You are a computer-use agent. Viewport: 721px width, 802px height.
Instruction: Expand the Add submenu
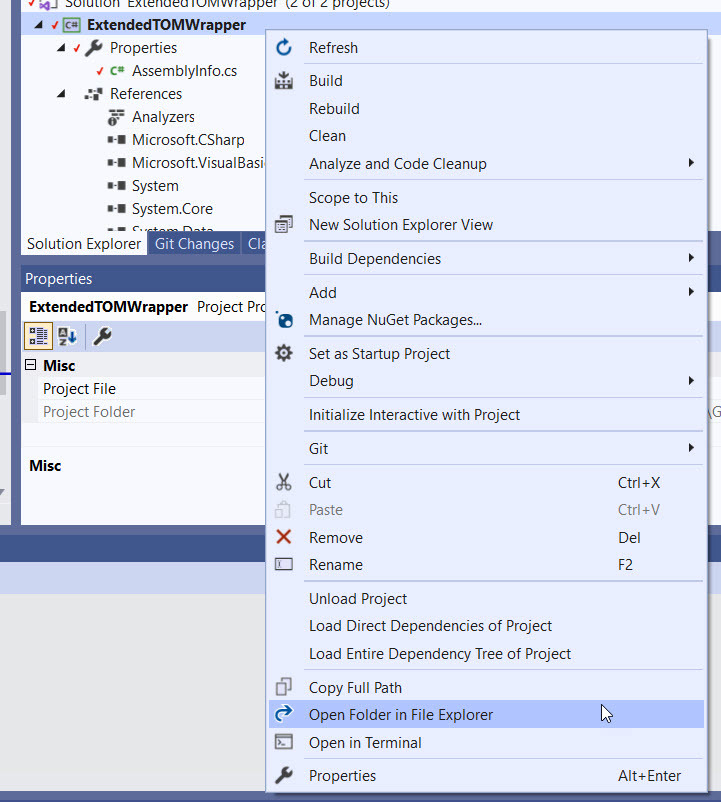pyautogui.click(x=691, y=292)
